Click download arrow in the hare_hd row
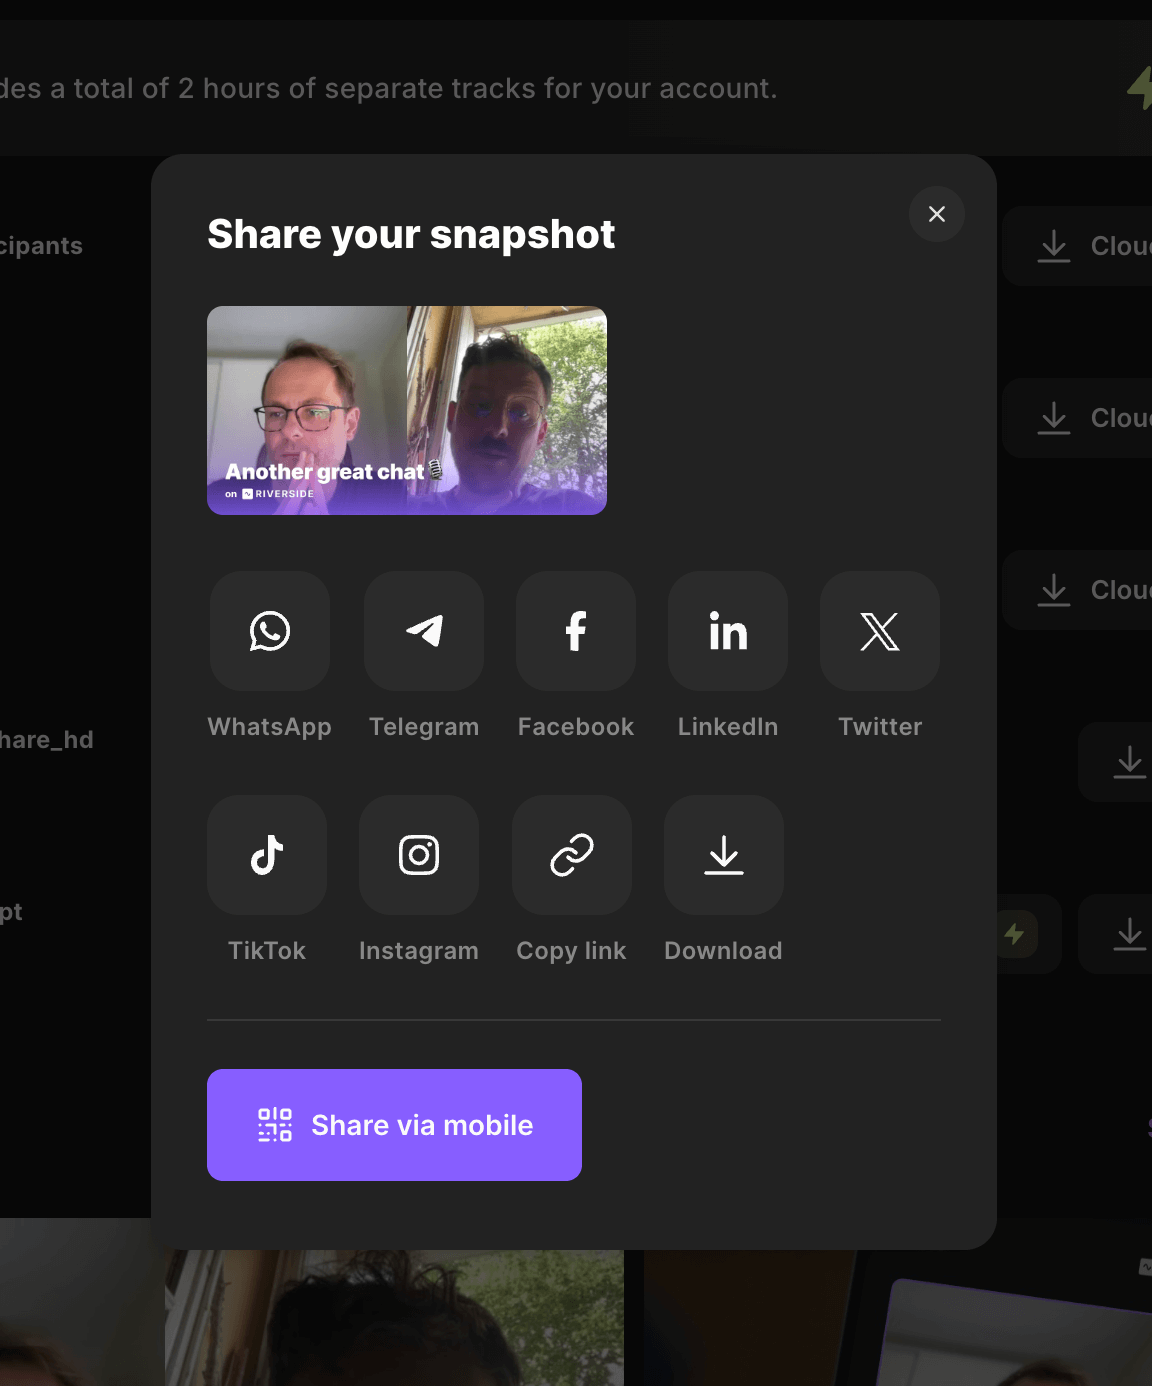Image resolution: width=1152 pixels, height=1386 pixels. (x=1129, y=762)
